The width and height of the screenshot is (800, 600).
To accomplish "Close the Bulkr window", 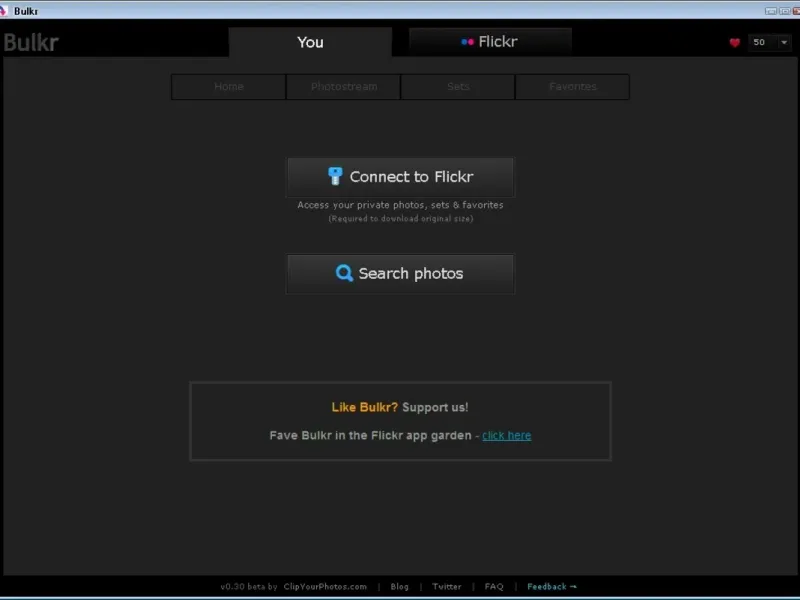I will (796, 11).
